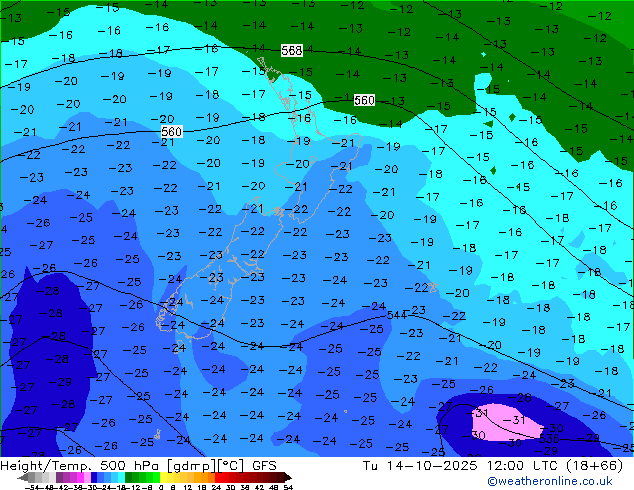Screen dimensions: 634x490
Task: Click the "54" label ending the color scale
Action: click(288, 488)
